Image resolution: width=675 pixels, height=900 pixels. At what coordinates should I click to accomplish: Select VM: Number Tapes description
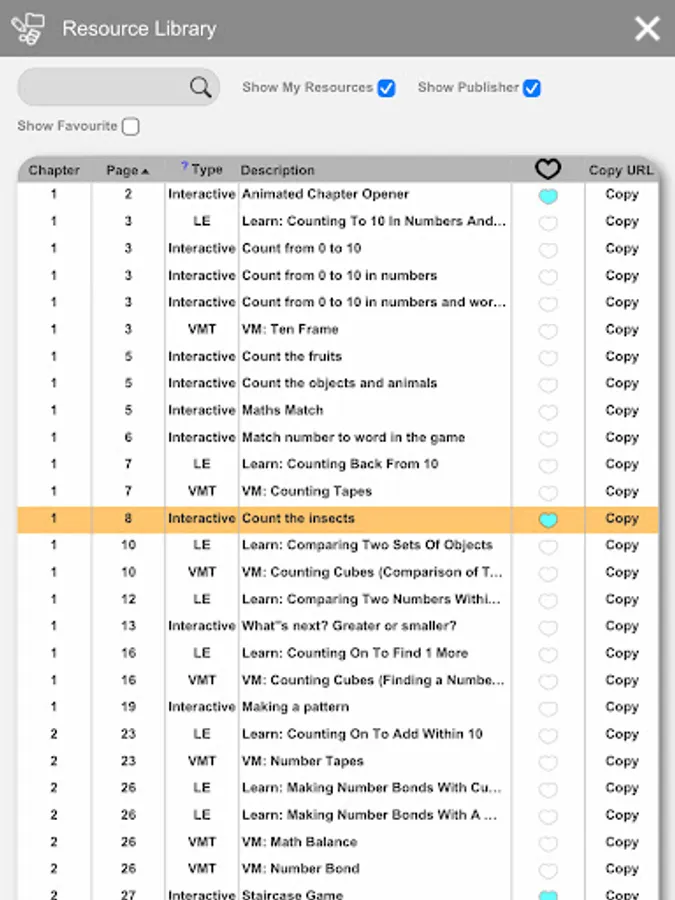(302, 761)
